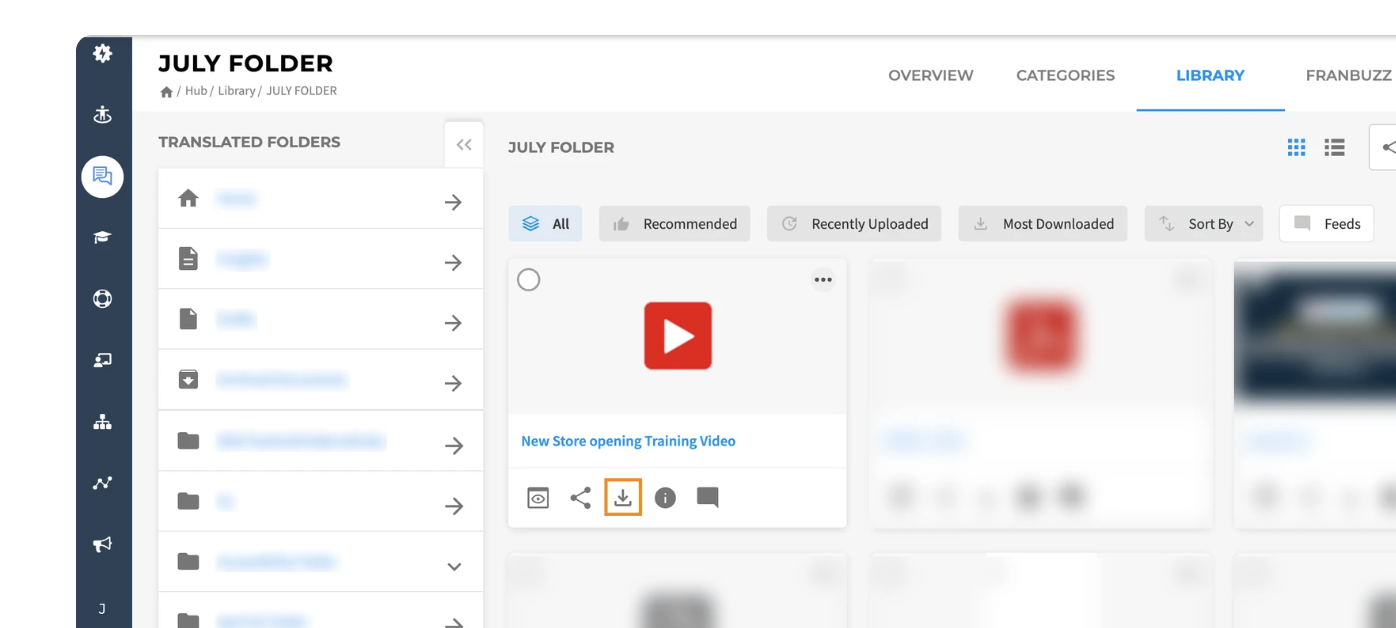
Task: Click the archive box icon in folder list
Action: tap(188, 379)
